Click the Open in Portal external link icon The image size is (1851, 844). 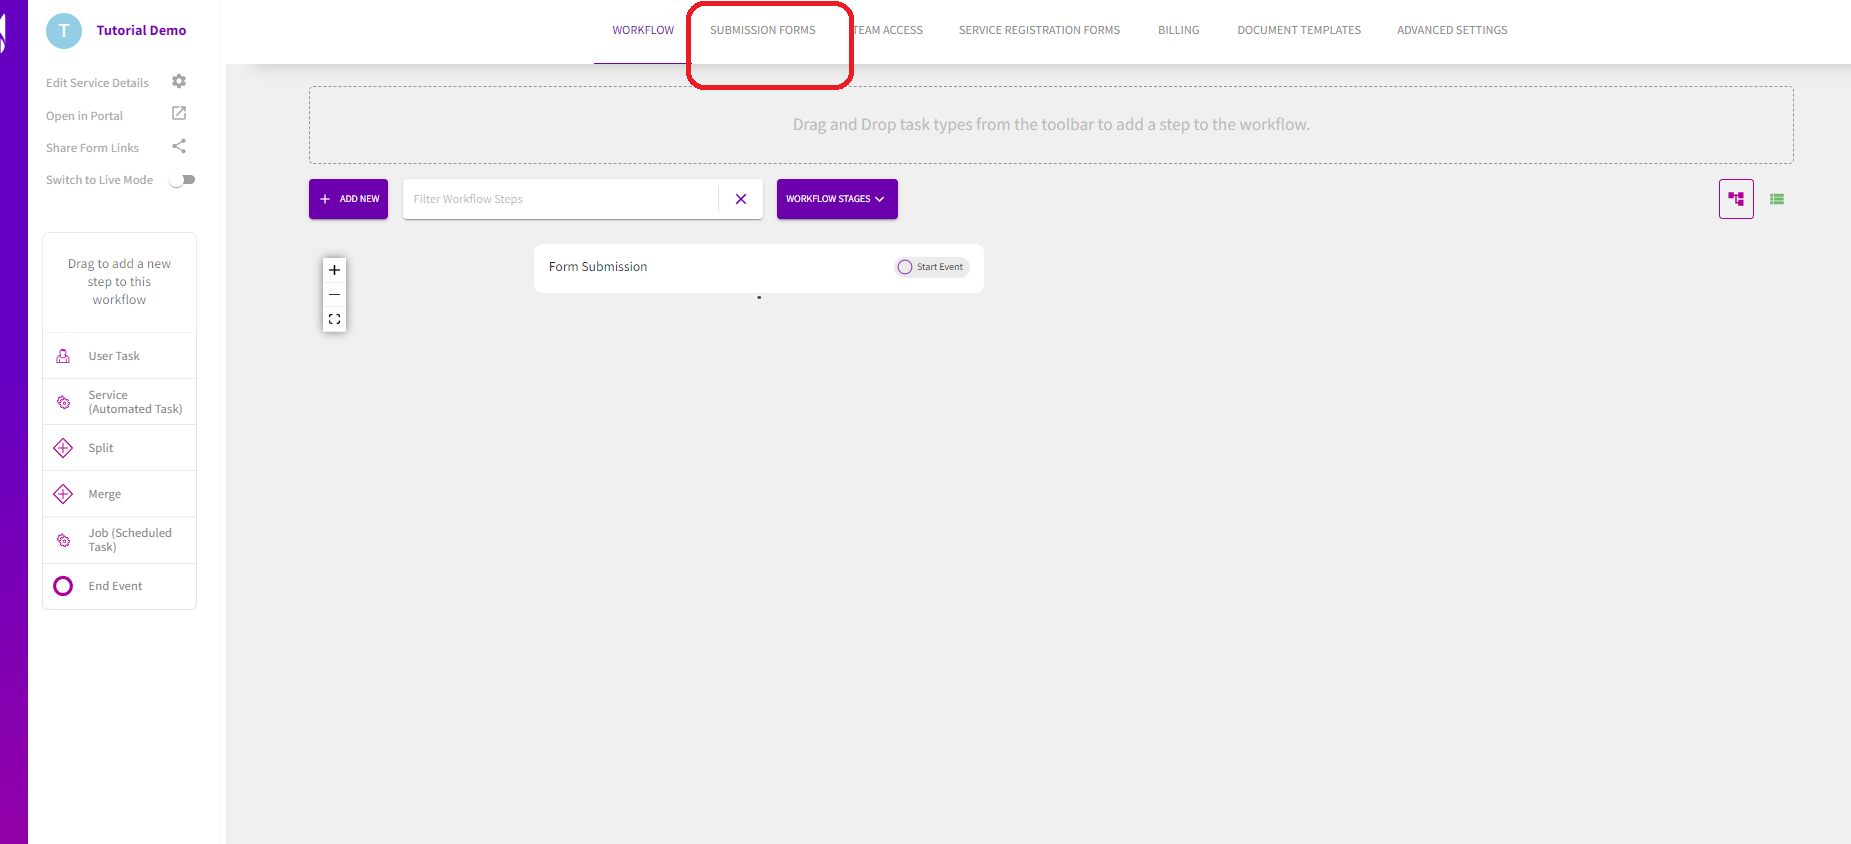click(179, 114)
